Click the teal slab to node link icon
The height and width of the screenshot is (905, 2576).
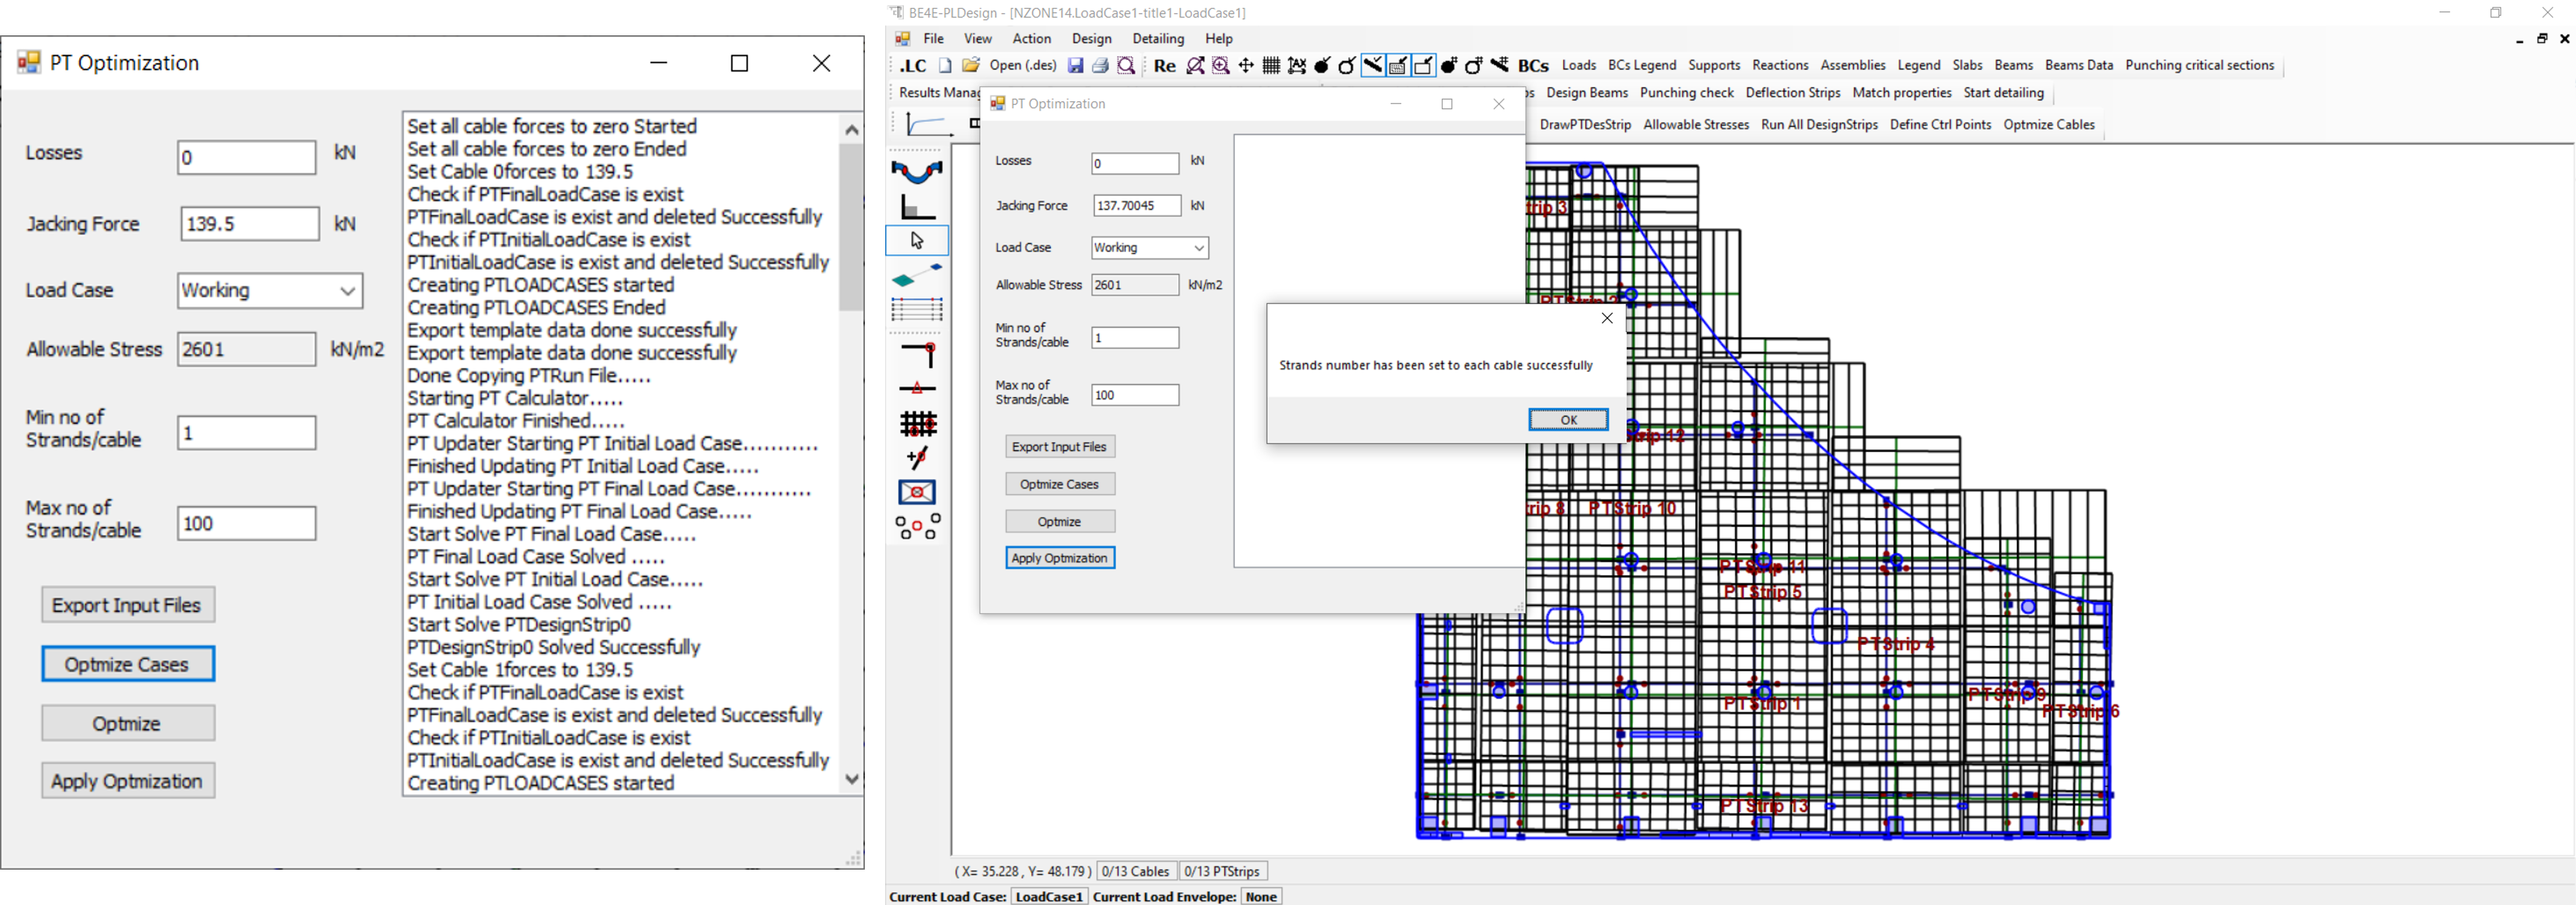point(917,275)
